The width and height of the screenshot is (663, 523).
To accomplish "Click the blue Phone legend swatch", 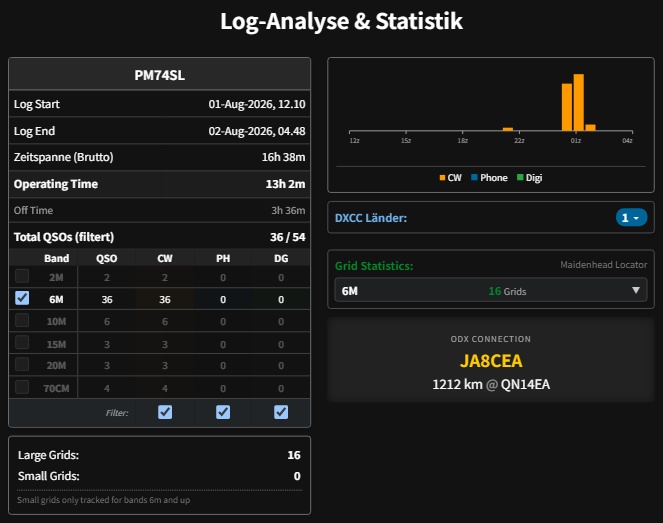I will pos(474,178).
